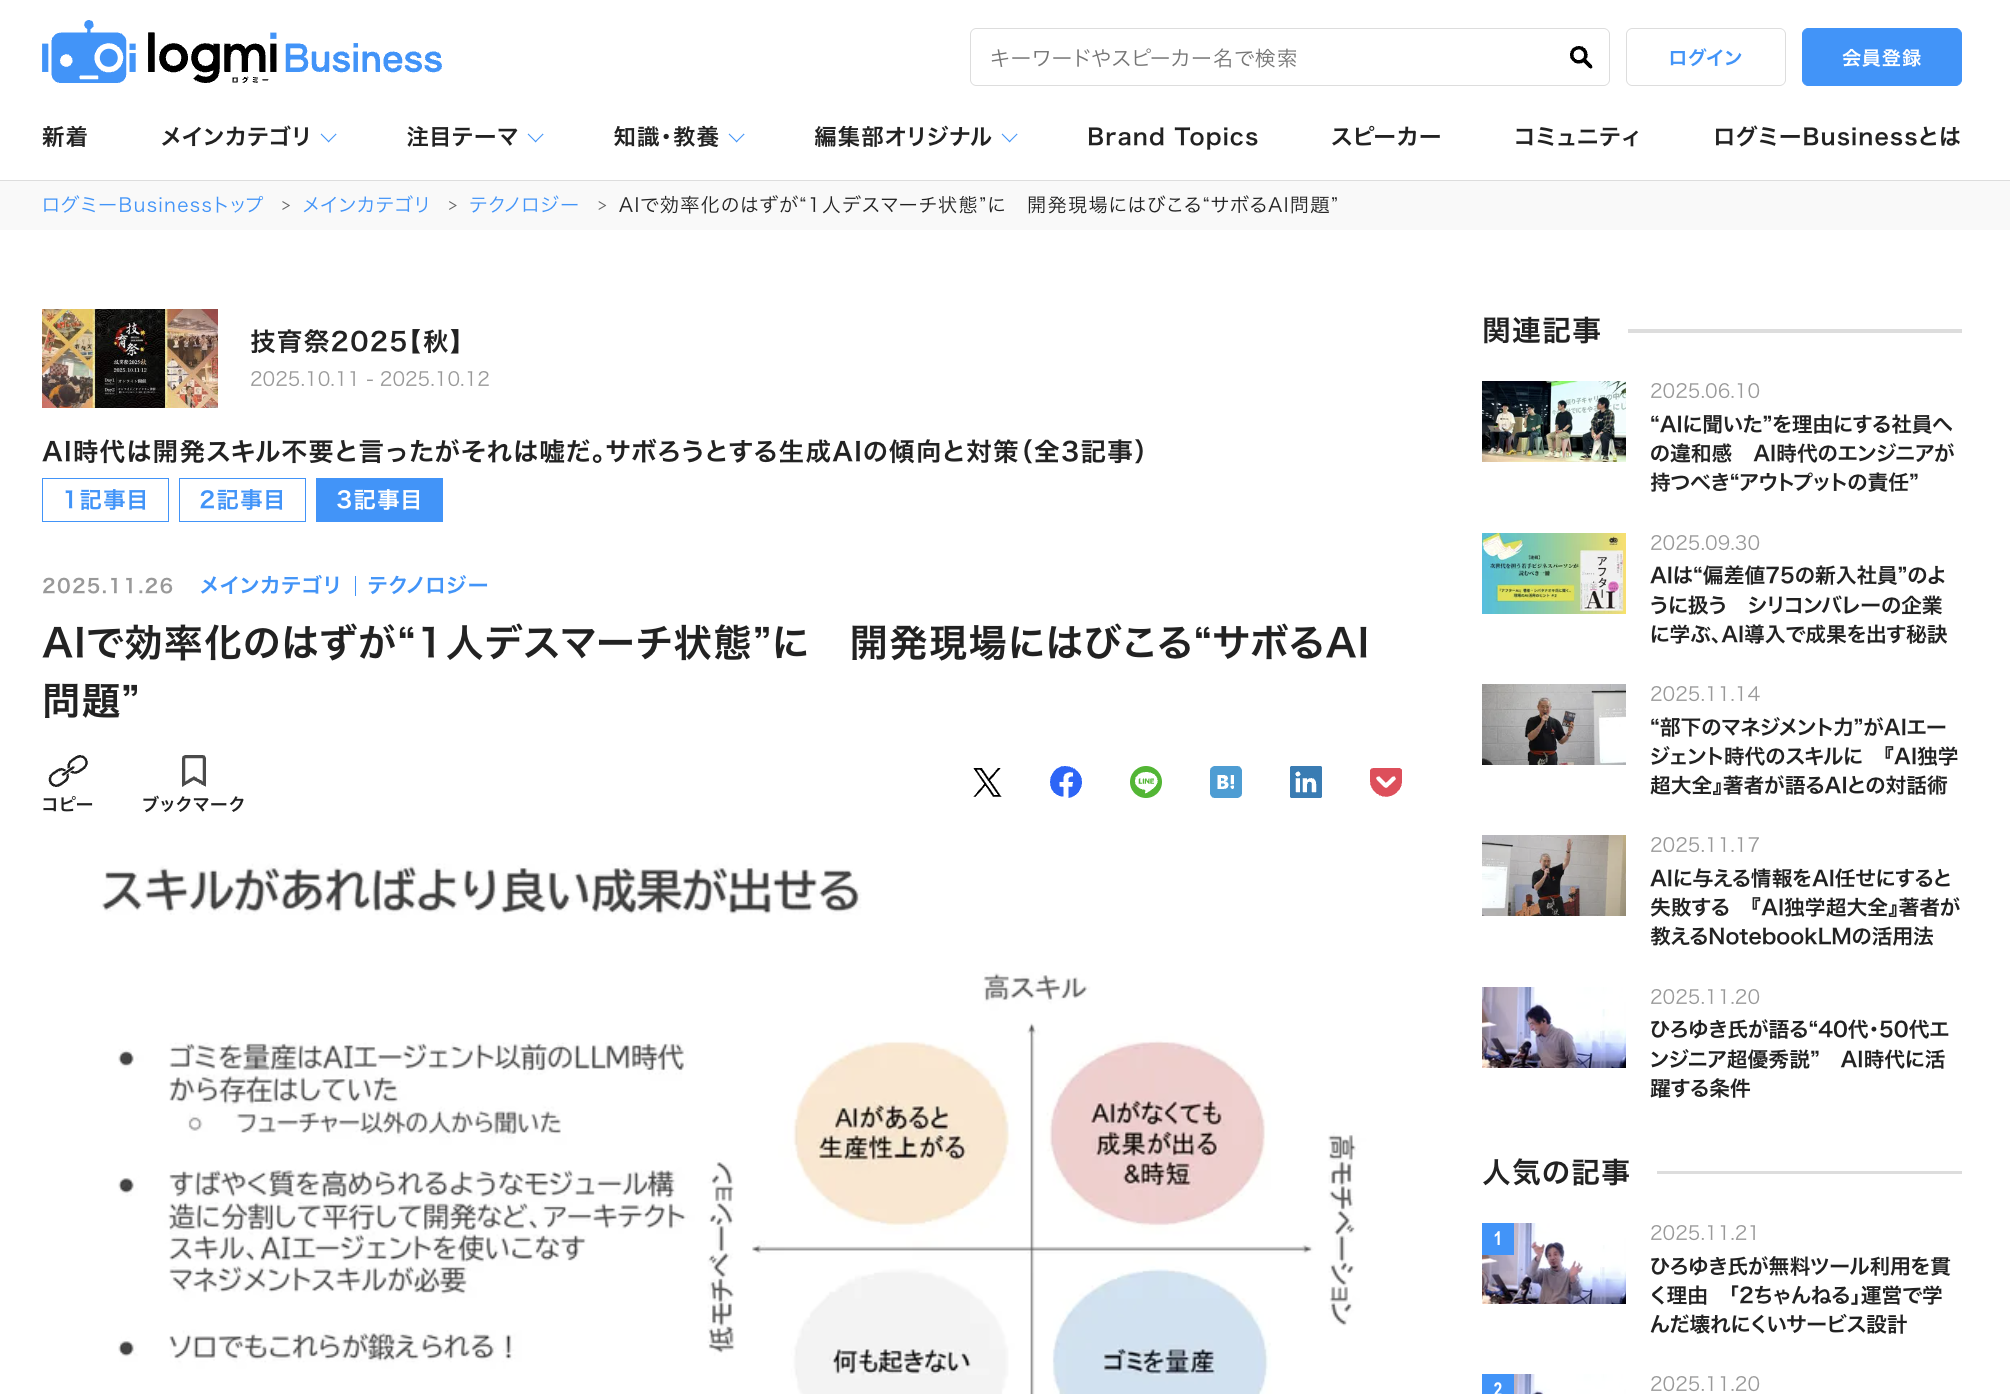
Task: Share article on Facebook
Action: pyautogui.click(x=1066, y=782)
